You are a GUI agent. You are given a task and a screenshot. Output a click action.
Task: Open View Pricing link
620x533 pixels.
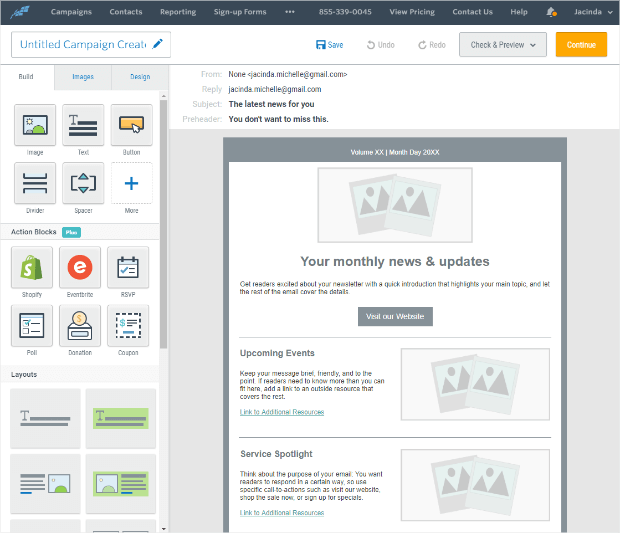(412, 12)
